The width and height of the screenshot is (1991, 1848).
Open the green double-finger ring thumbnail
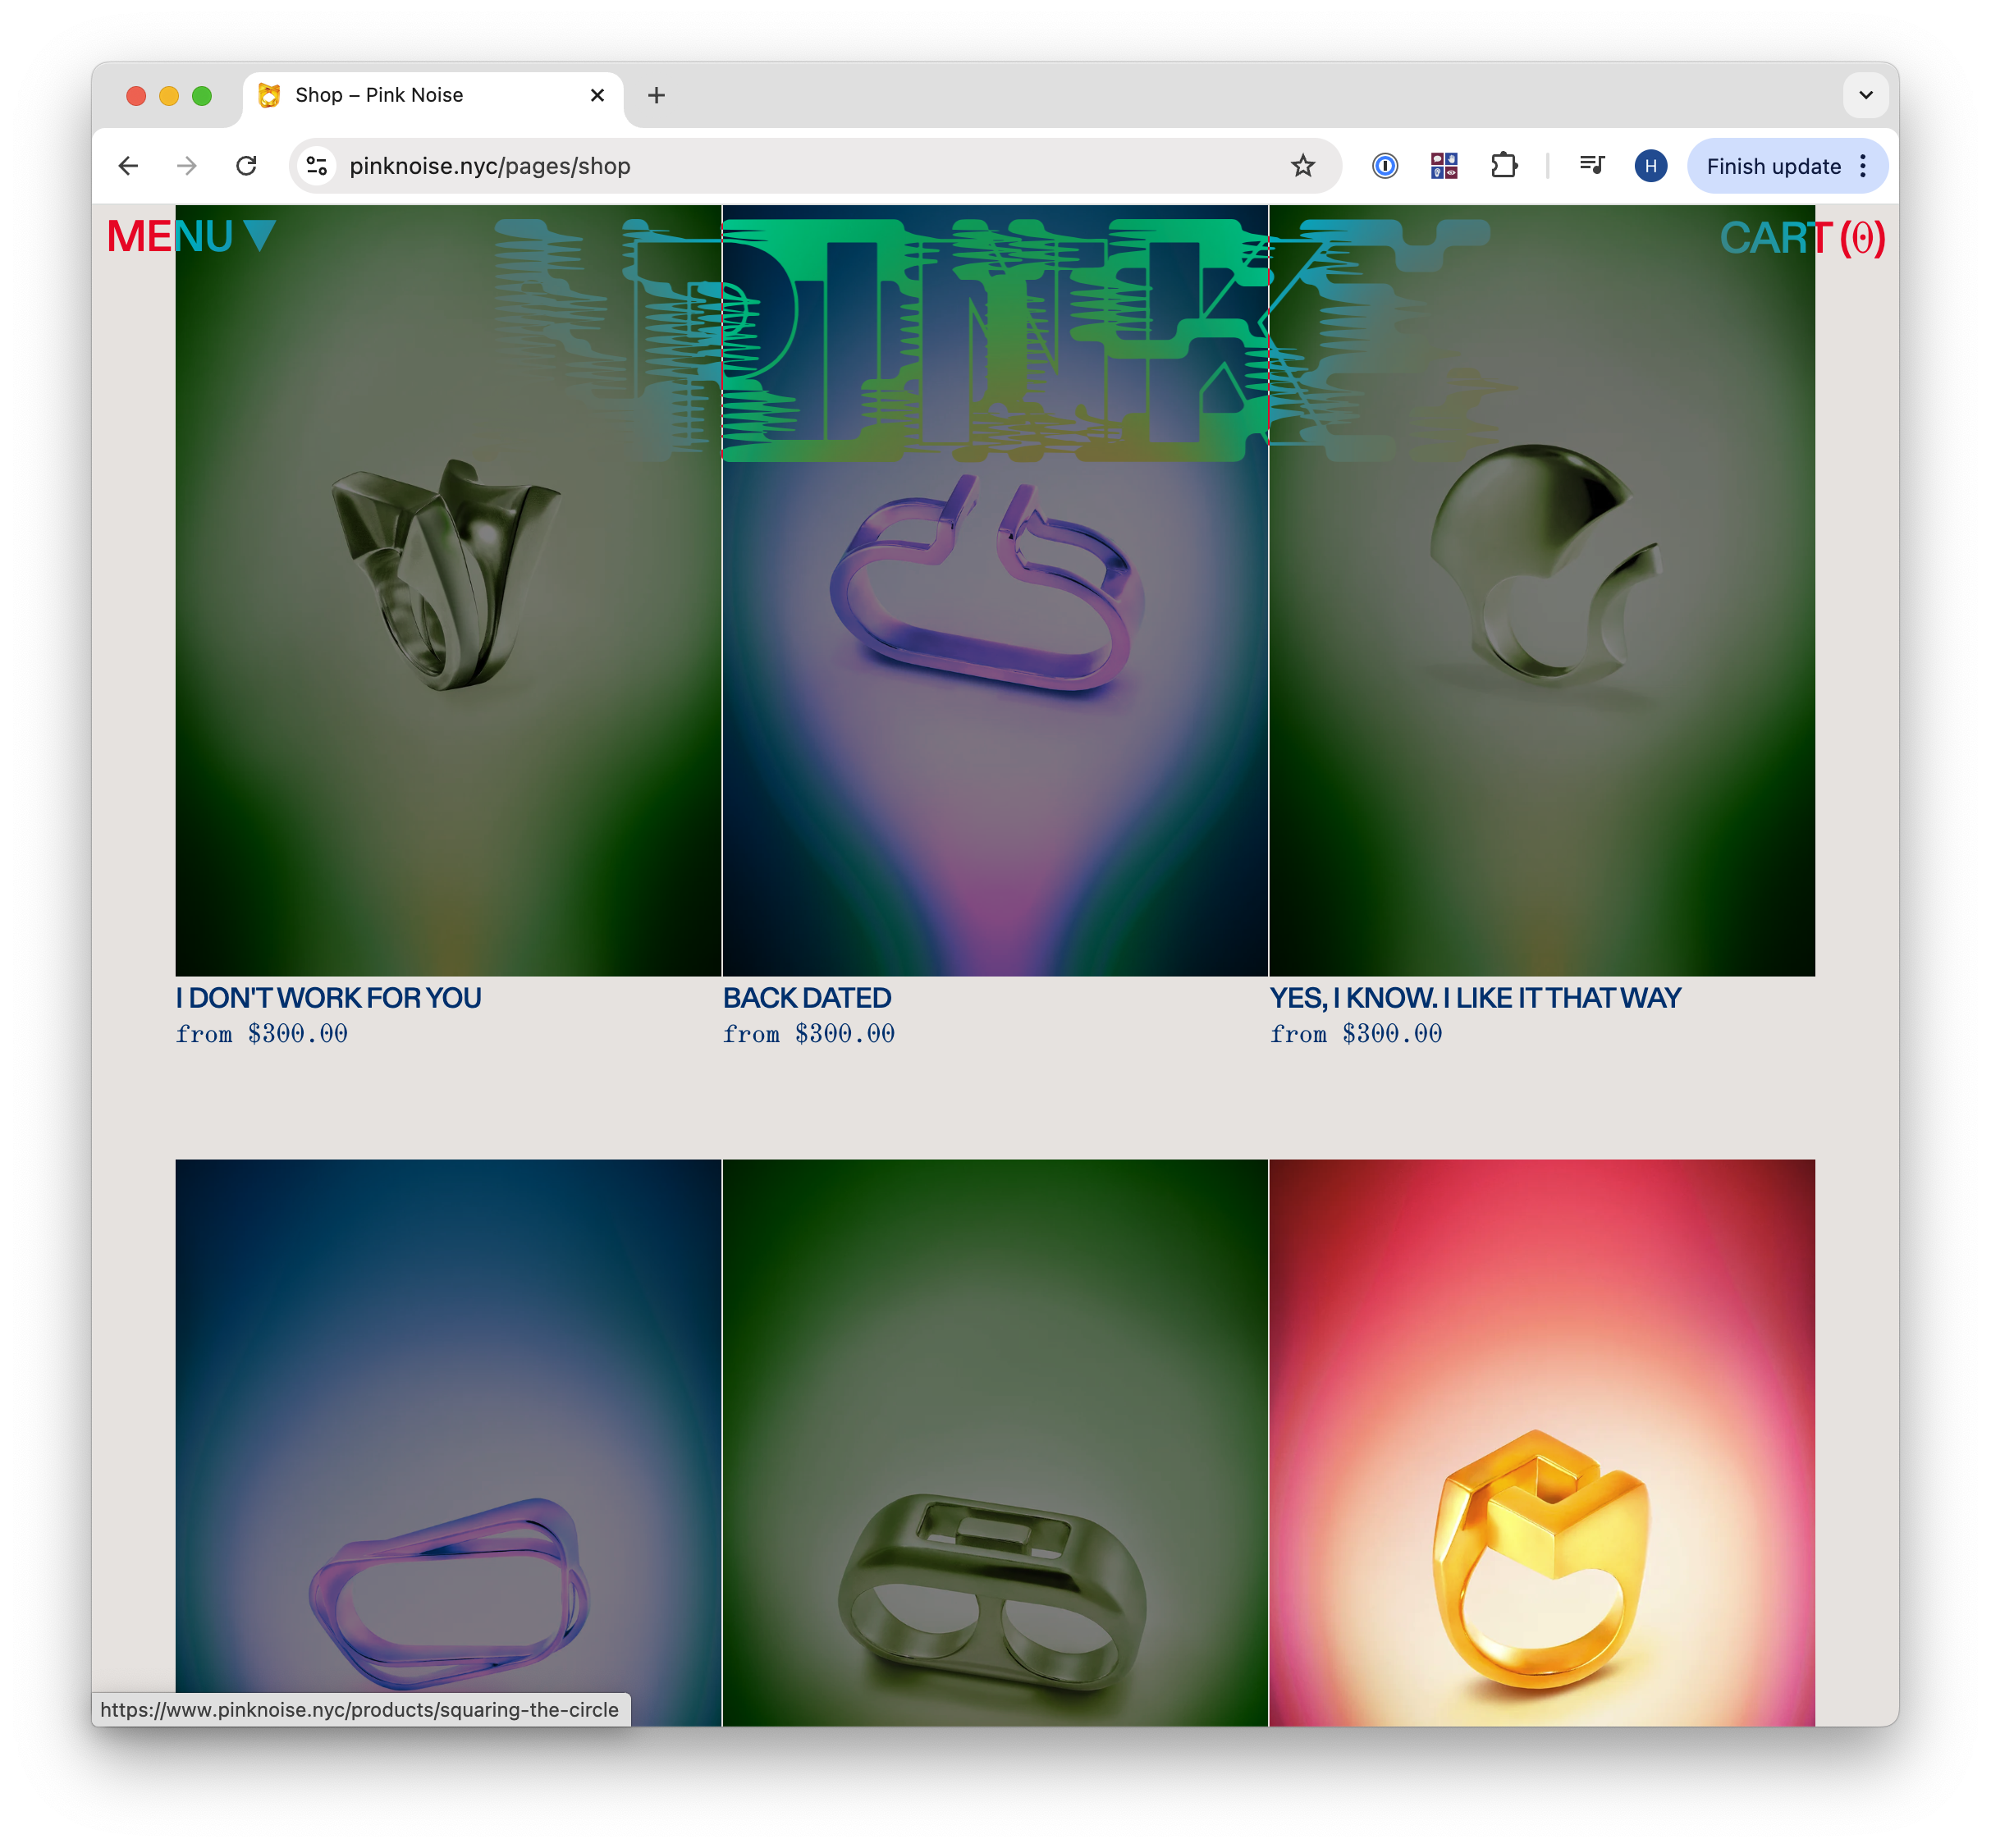point(995,1442)
